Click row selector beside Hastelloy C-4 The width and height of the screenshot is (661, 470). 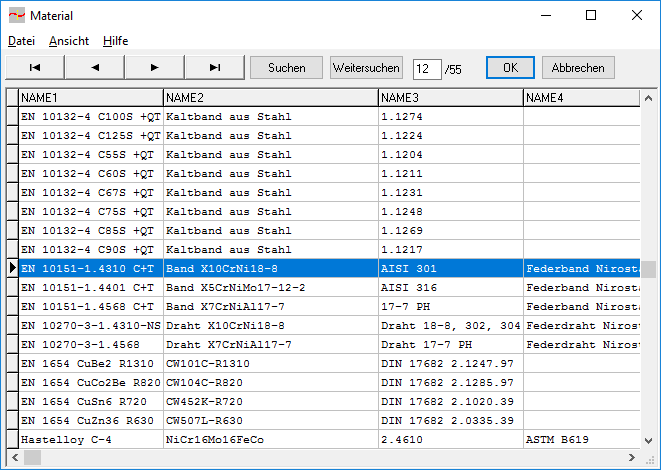pos(12,439)
